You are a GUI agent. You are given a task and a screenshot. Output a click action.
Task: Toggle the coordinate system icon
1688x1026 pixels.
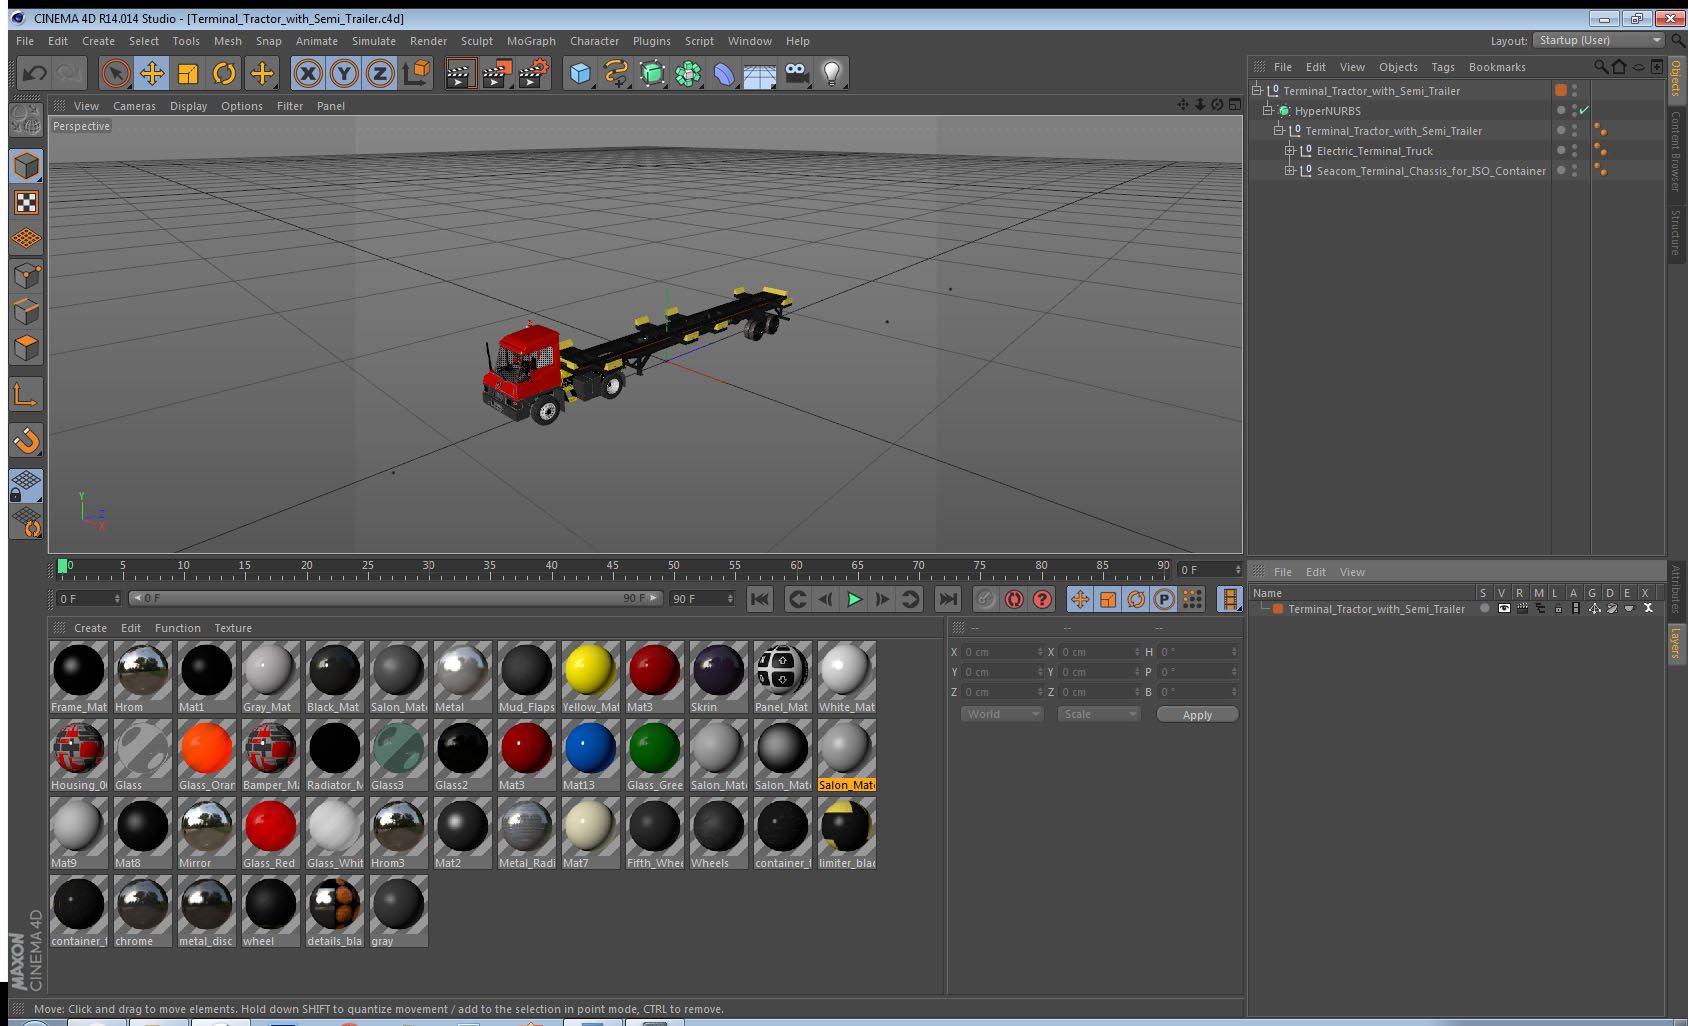coord(416,73)
